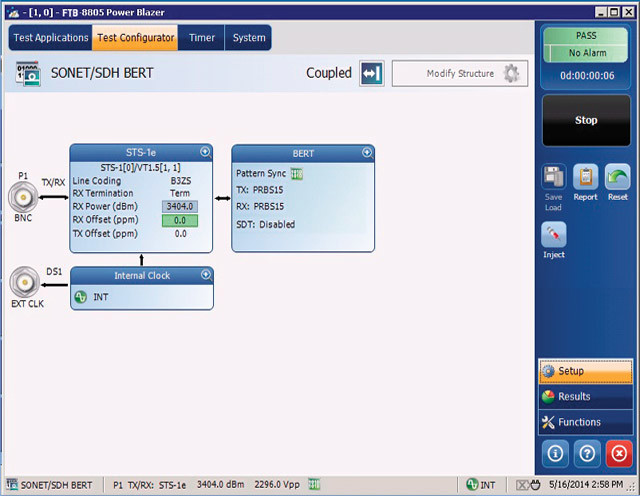This screenshot has height=496, width=640.
Task: Open the help question mark button
Action: coord(587,453)
